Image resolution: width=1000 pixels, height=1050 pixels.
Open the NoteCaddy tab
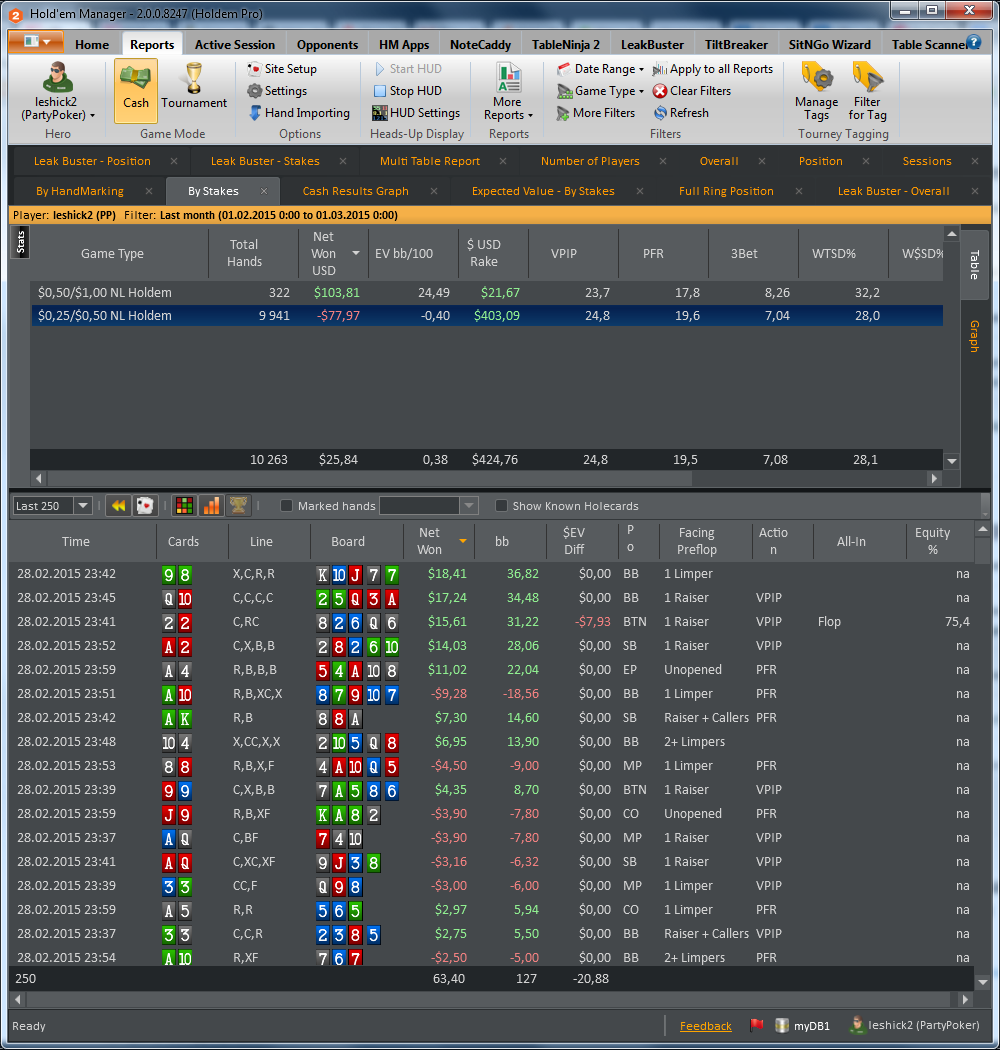click(480, 44)
